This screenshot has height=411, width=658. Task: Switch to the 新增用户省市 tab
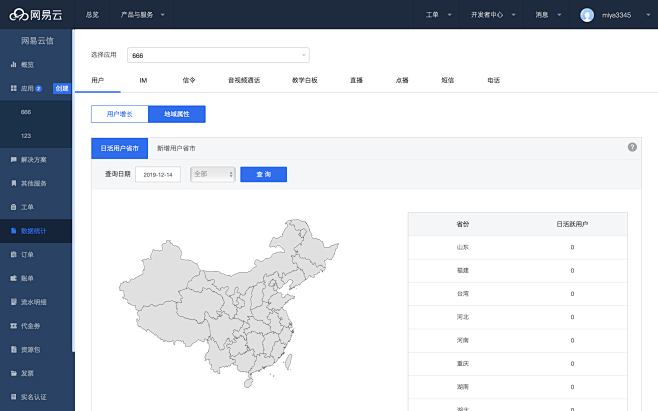[x=175, y=148]
